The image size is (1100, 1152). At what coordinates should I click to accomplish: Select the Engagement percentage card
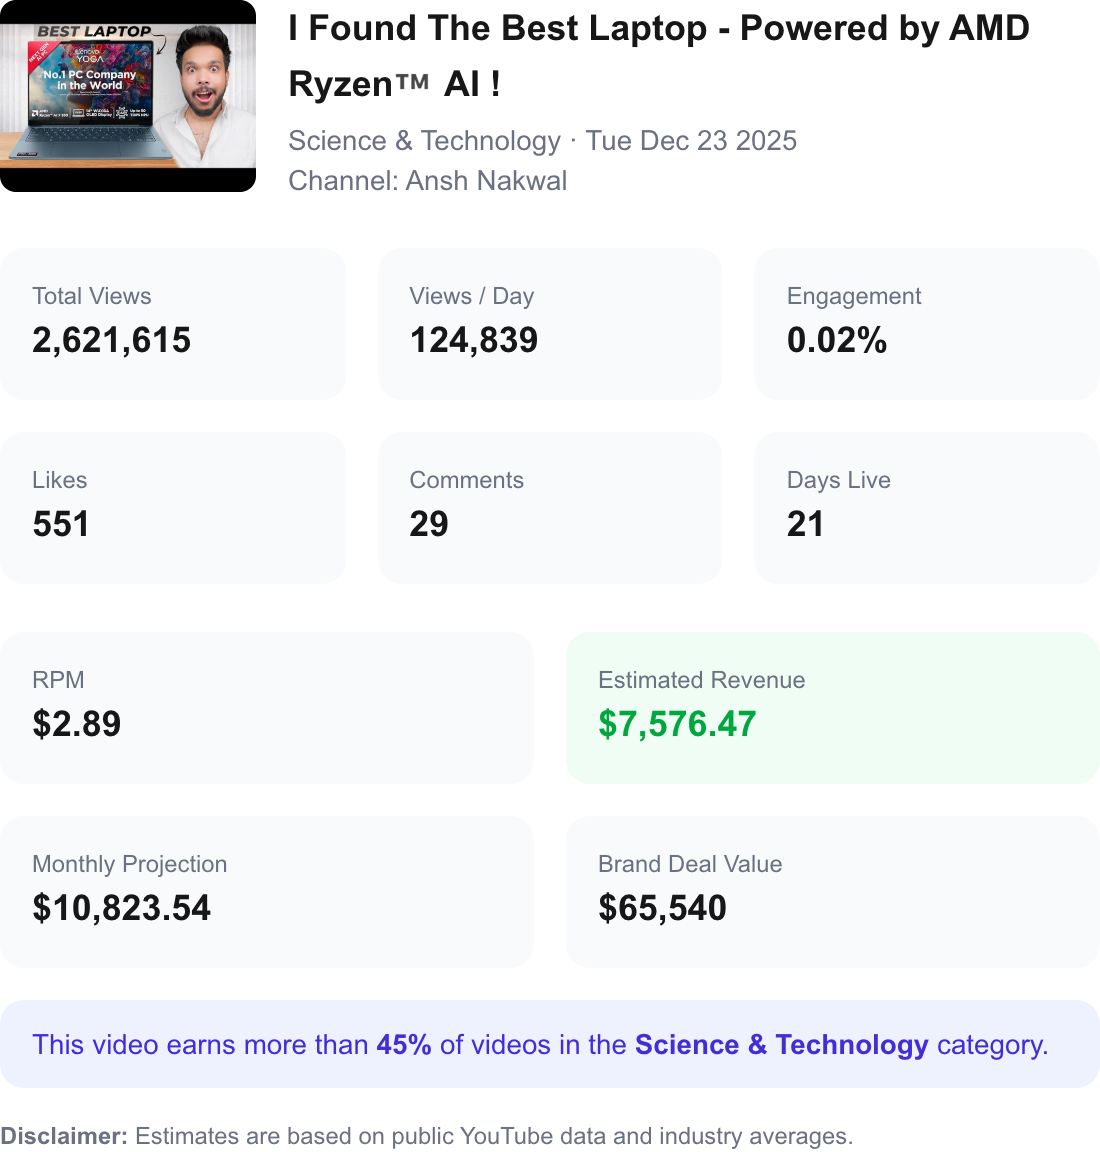point(926,324)
